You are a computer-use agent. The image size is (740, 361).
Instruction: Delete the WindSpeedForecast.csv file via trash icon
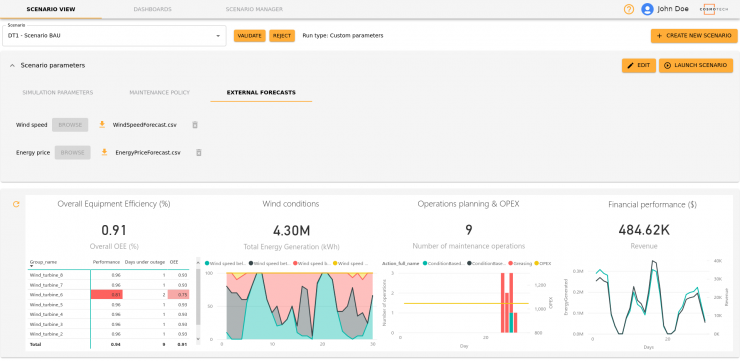195,125
